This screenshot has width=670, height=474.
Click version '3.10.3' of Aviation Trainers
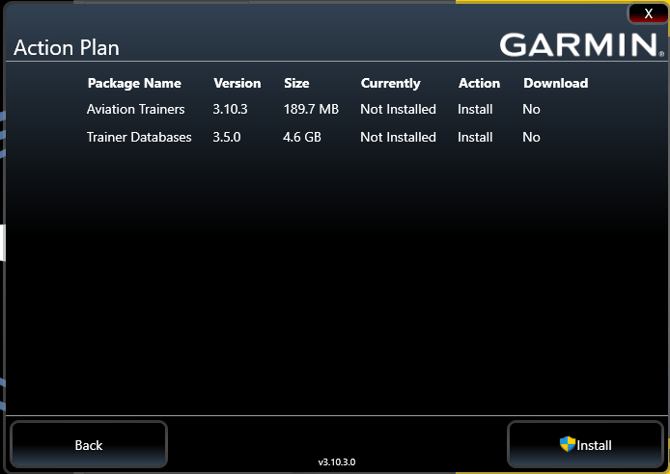pos(230,109)
